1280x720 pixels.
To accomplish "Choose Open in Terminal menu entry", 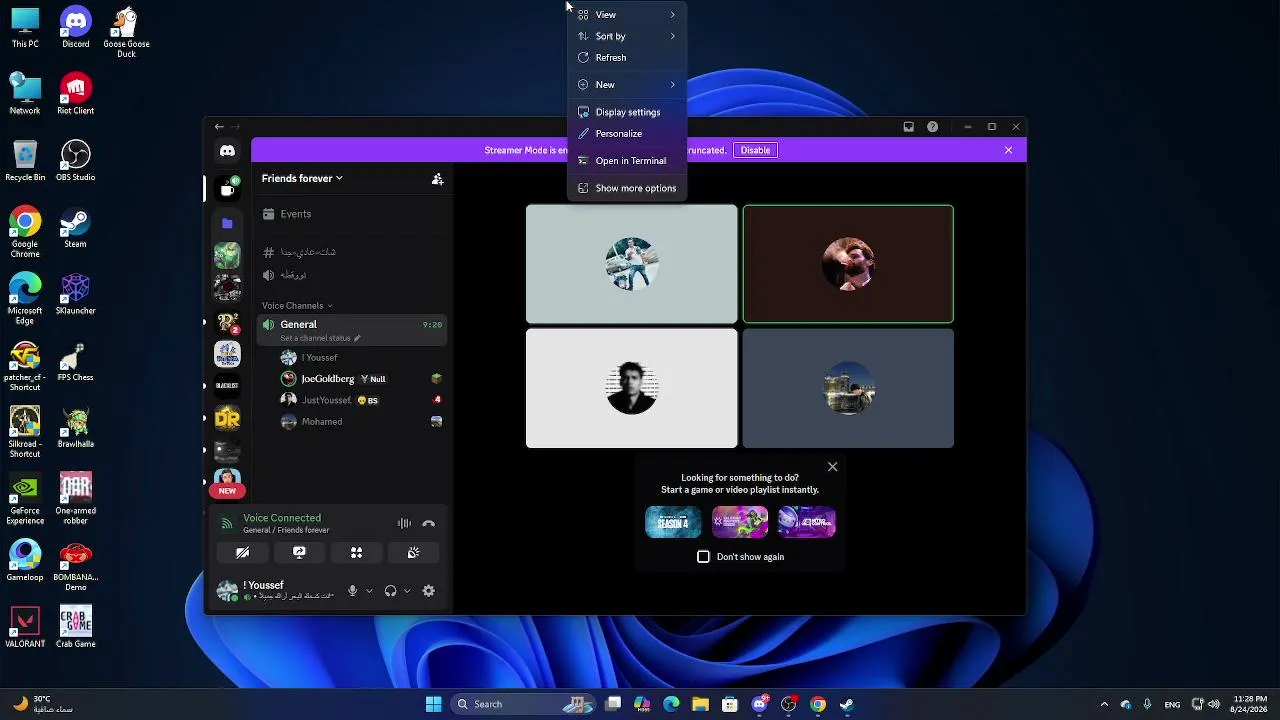I will (x=627, y=161).
